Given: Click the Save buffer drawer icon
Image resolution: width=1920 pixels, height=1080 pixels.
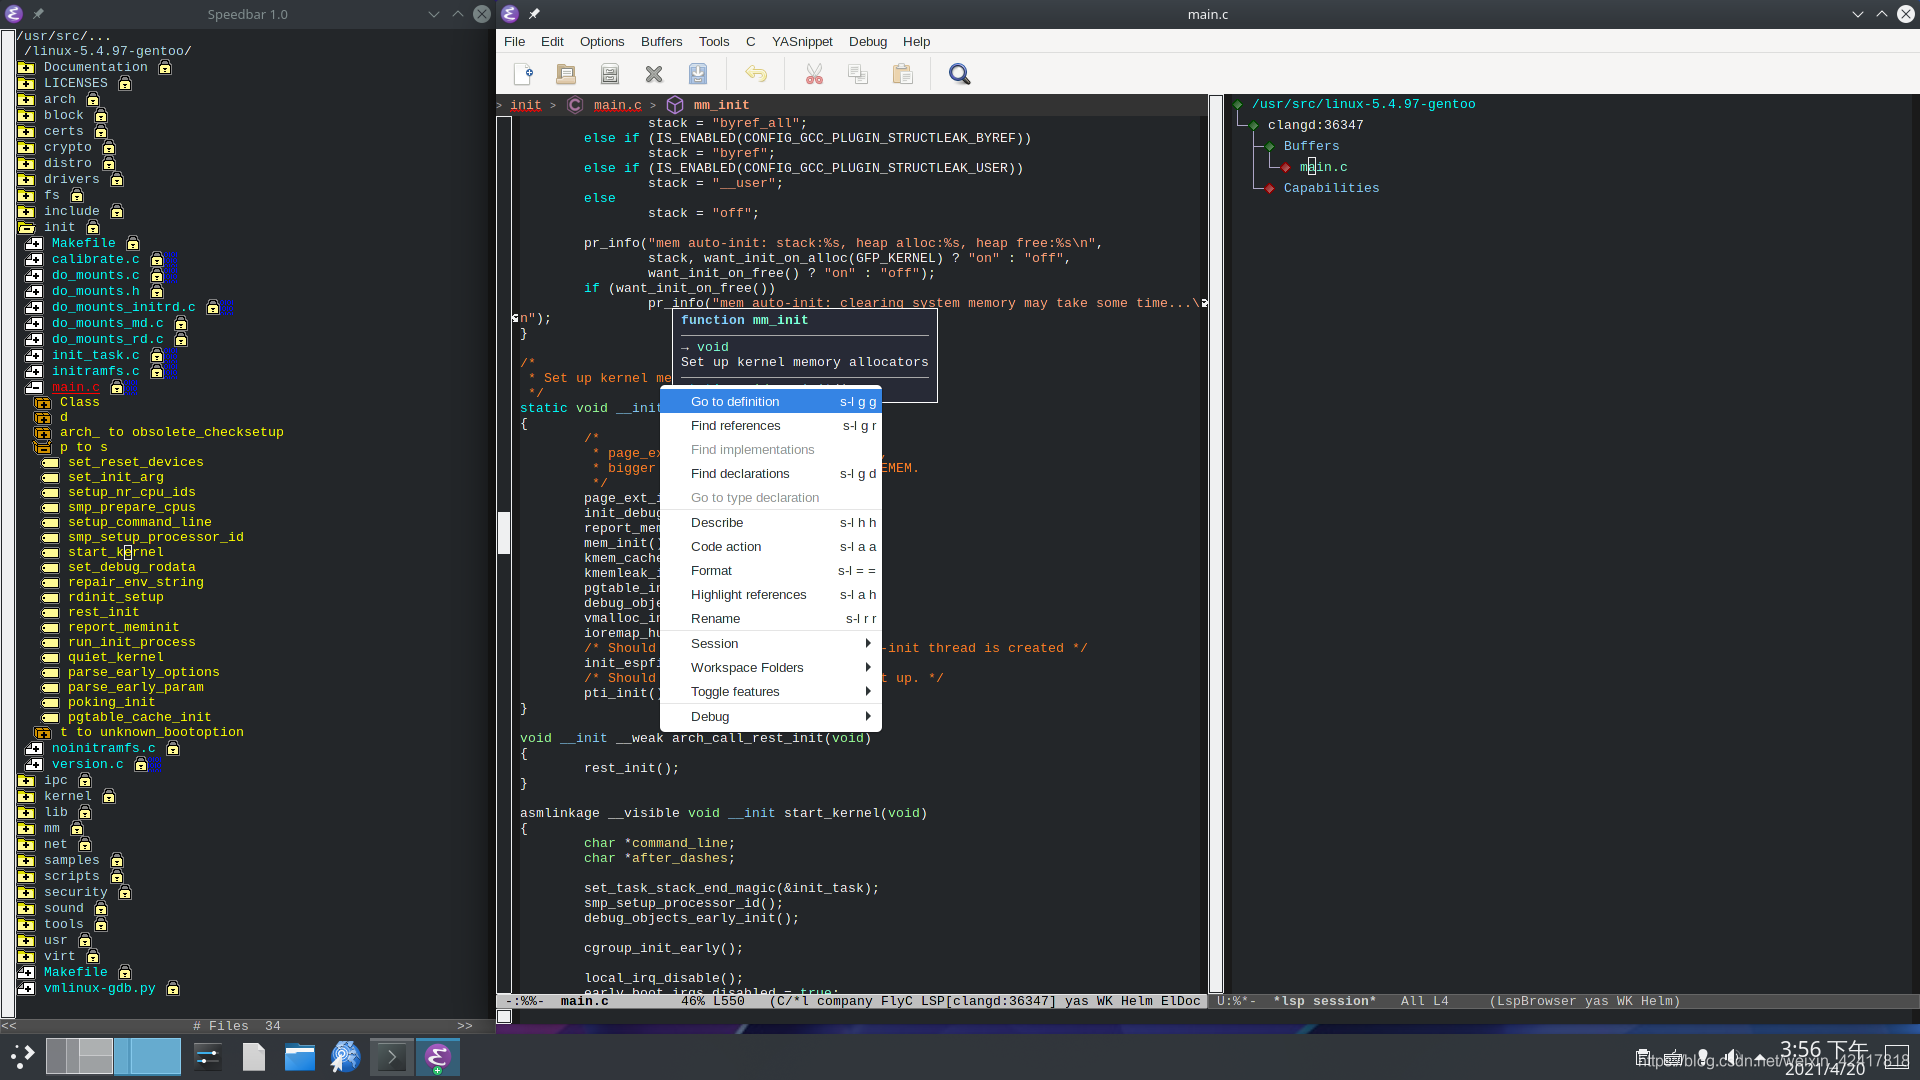Looking at the screenshot, I should tap(610, 74).
